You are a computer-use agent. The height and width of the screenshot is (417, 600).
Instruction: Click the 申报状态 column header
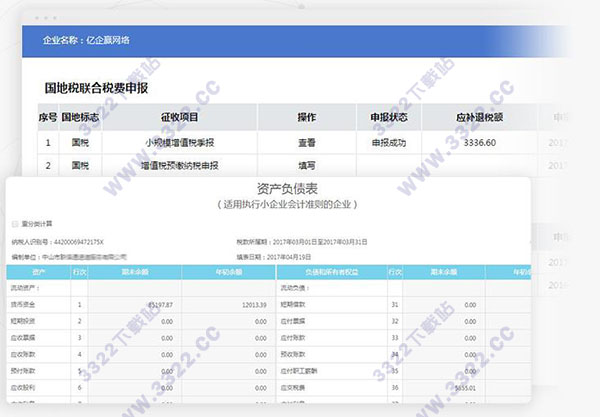click(x=389, y=117)
